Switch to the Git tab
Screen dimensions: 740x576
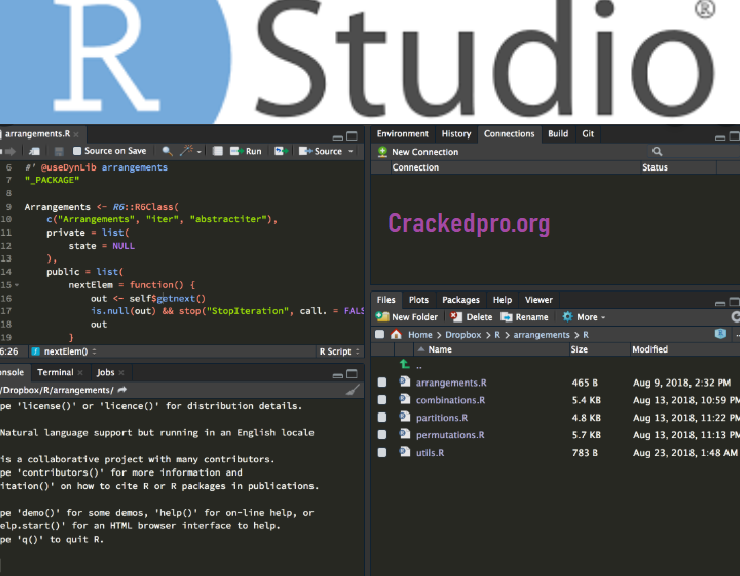click(588, 134)
